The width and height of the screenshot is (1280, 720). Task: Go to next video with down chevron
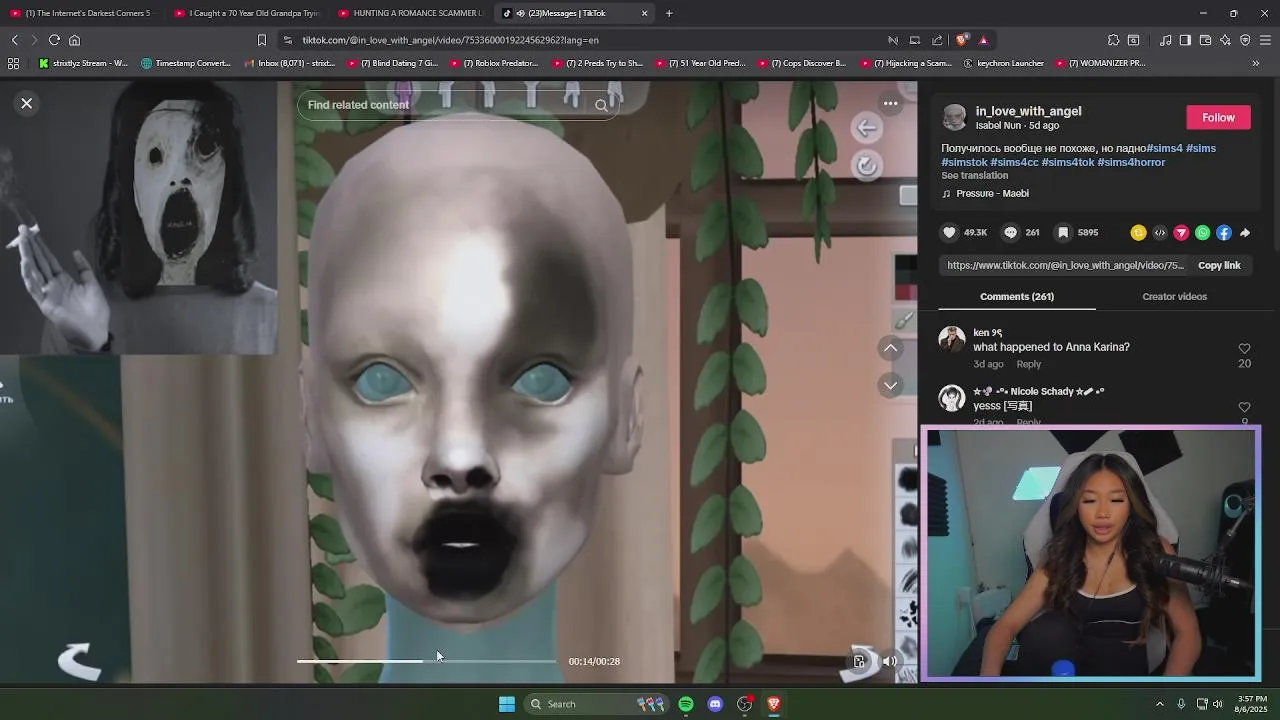point(890,385)
